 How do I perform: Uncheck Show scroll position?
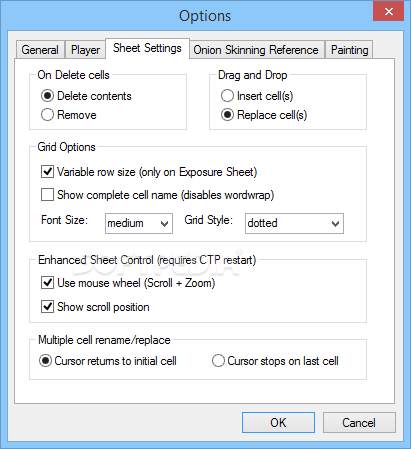tap(95, 307)
